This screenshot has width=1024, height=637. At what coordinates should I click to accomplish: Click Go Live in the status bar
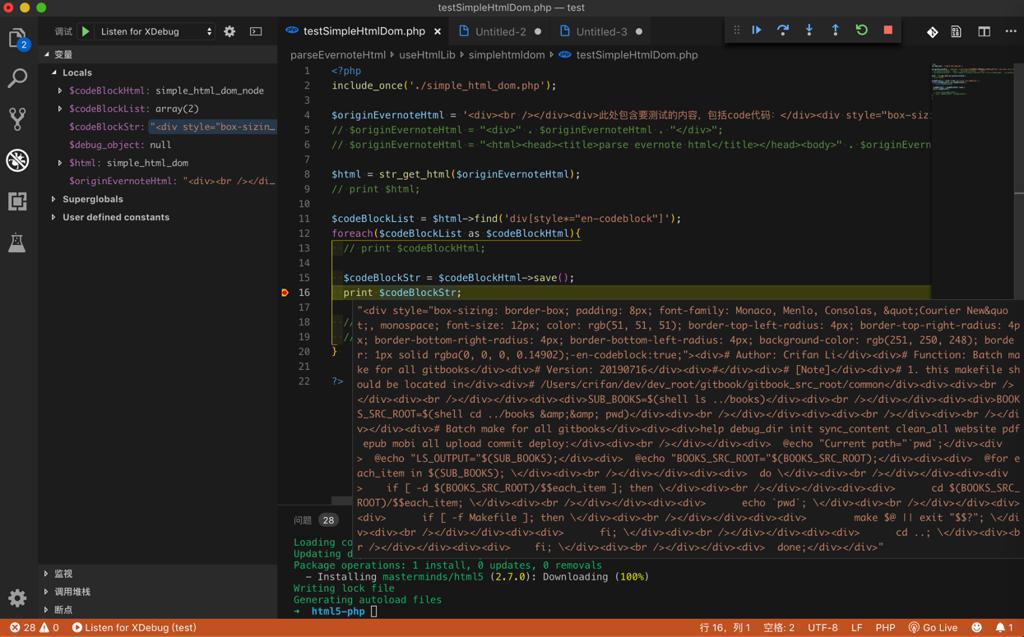[x=932, y=627]
